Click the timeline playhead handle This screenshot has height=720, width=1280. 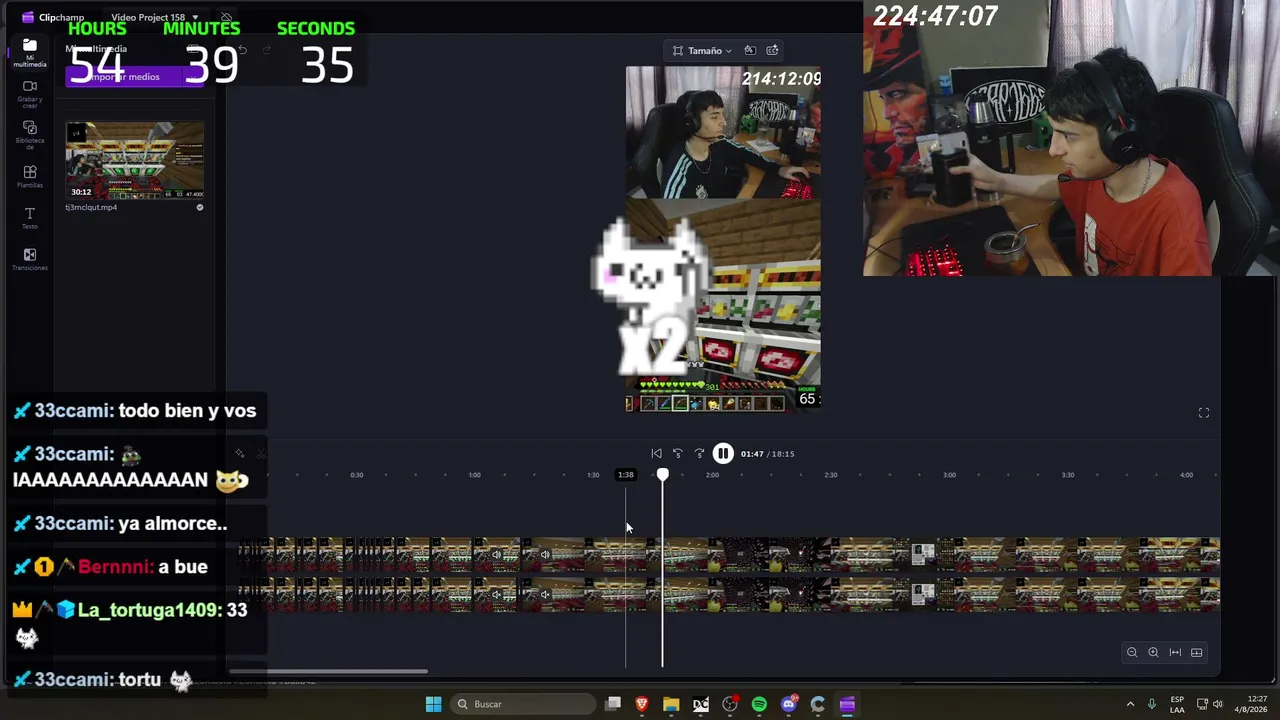click(662, 475)
